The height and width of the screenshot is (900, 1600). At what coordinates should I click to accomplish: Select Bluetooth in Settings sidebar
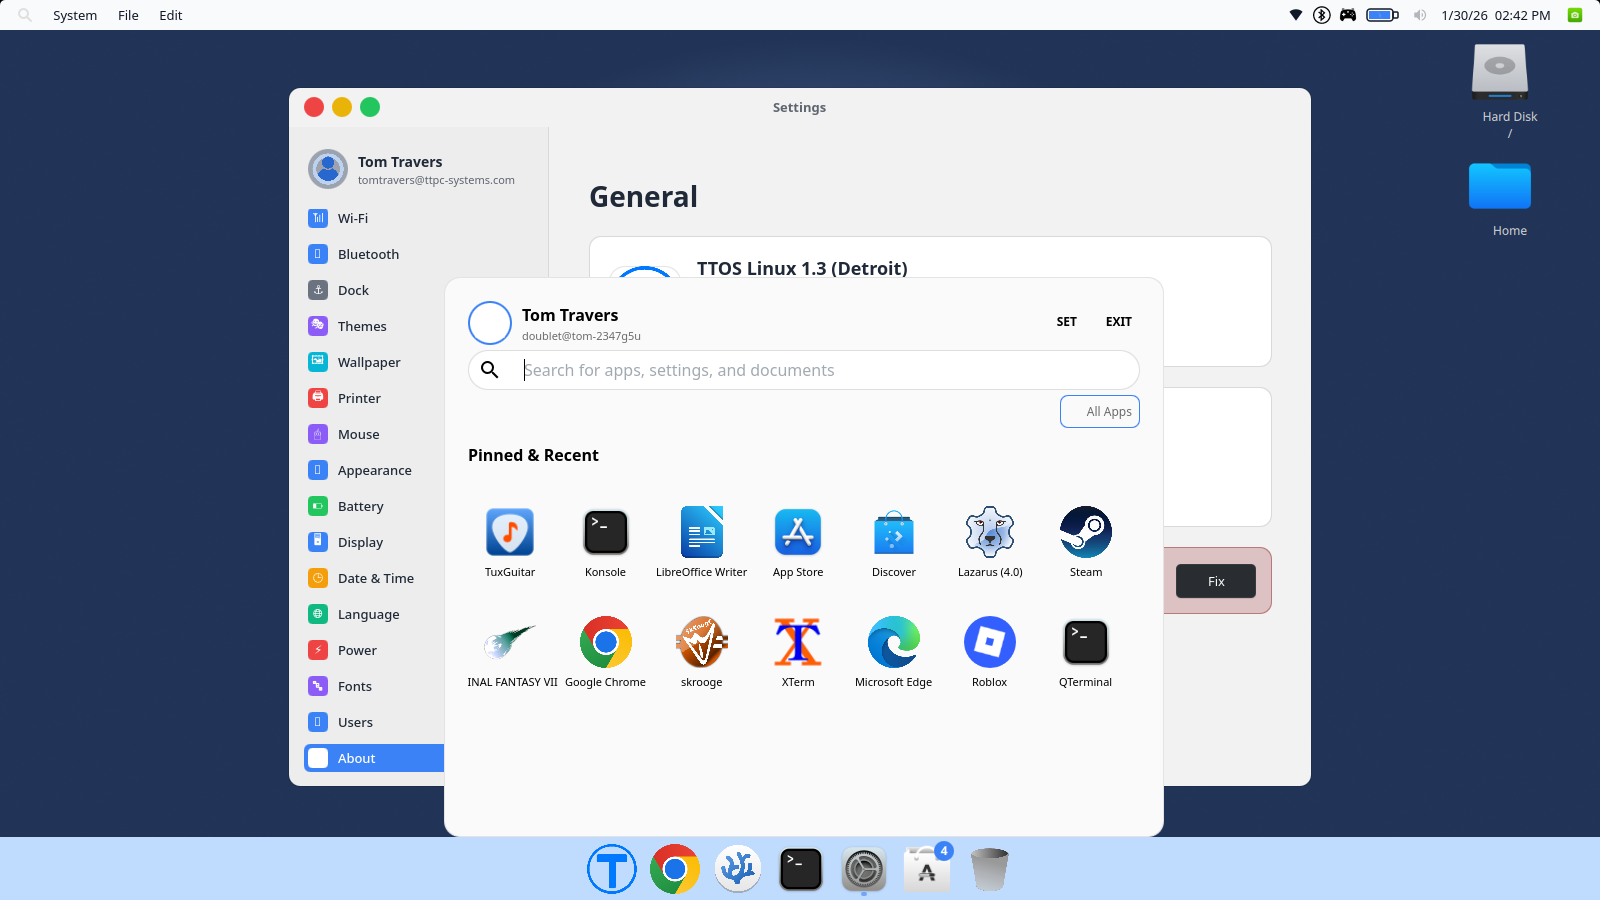click(374, 254)
